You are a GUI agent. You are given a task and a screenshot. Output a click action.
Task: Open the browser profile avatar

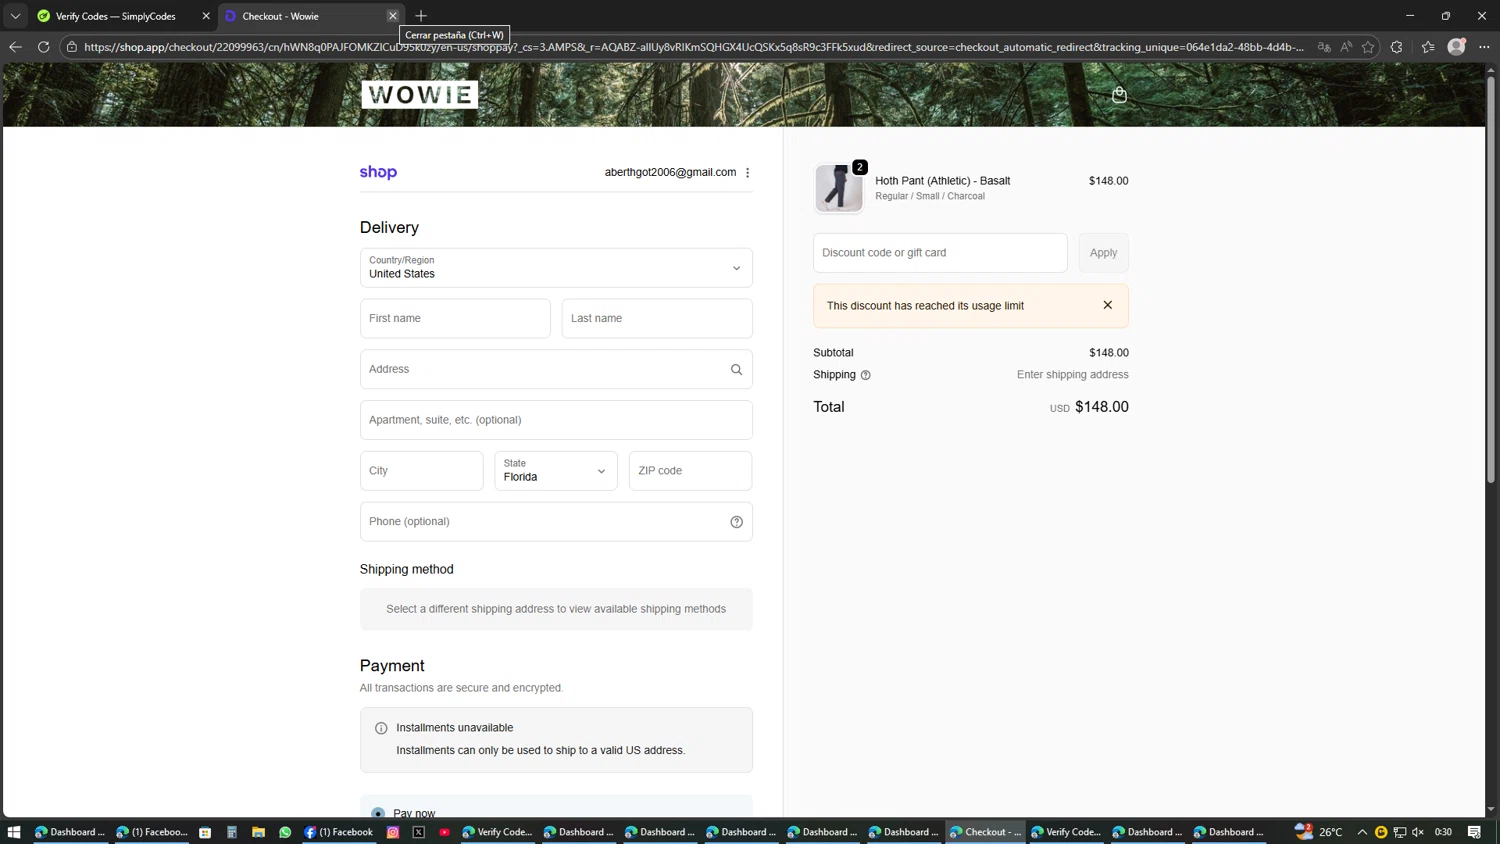point(1456,47)
